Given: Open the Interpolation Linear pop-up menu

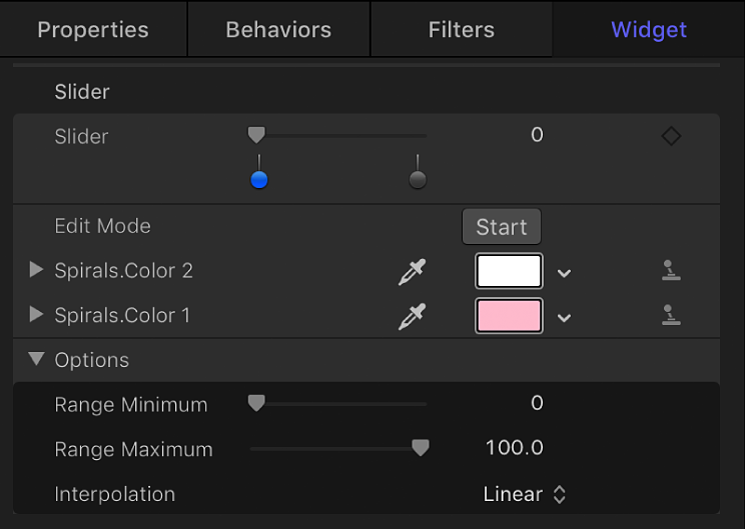Looking at the screenshot, I should coord(525,494).
